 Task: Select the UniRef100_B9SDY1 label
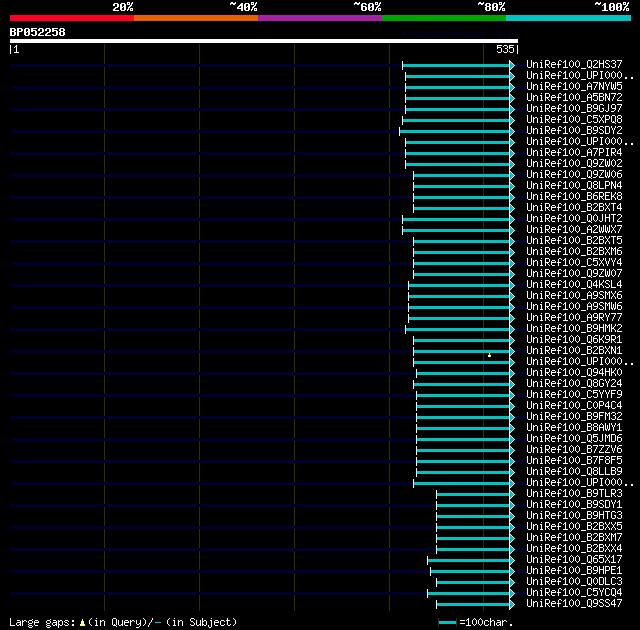point(574,505)
